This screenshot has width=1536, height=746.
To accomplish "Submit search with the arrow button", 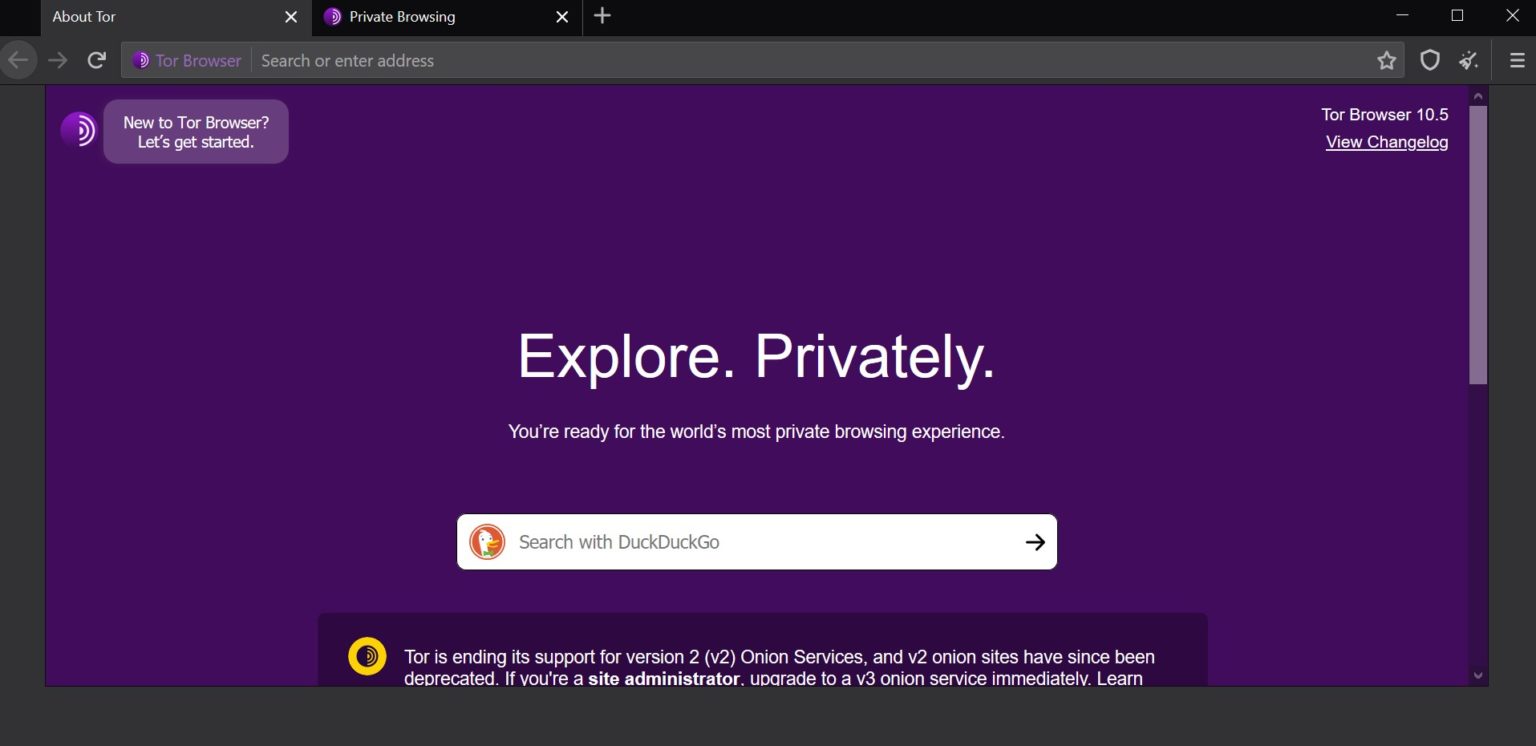I will point(1035,542).
